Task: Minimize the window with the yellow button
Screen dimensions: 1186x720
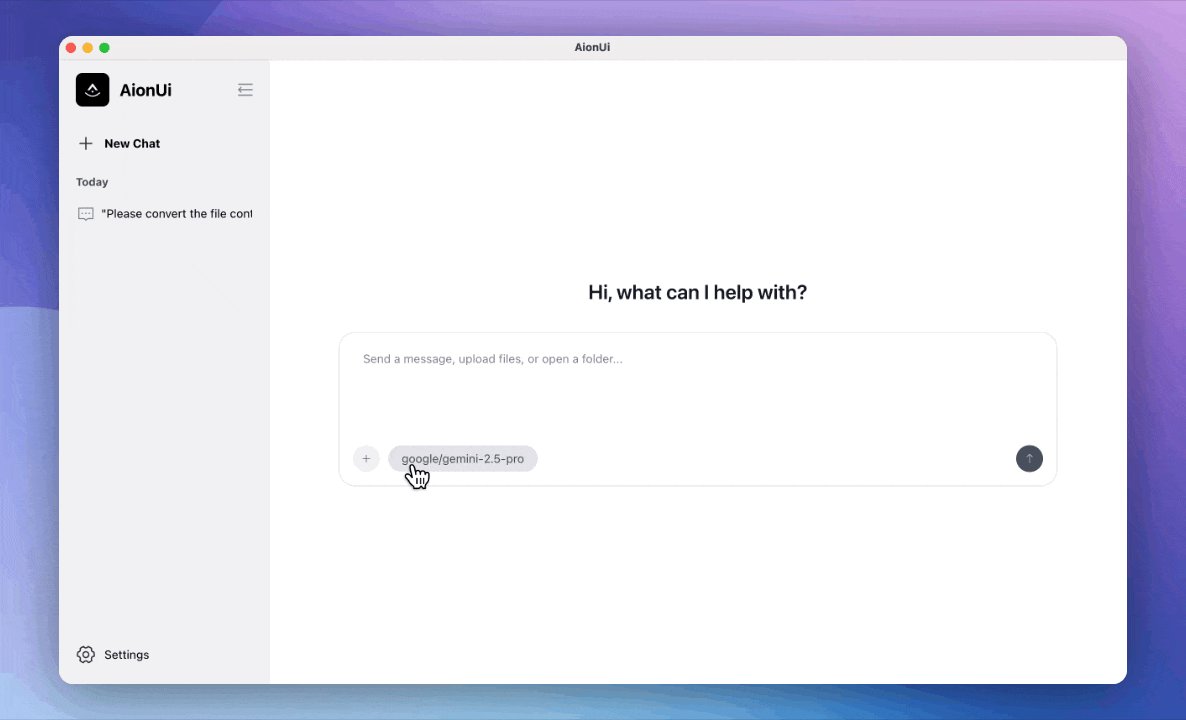Action: [x=88, y=48]
